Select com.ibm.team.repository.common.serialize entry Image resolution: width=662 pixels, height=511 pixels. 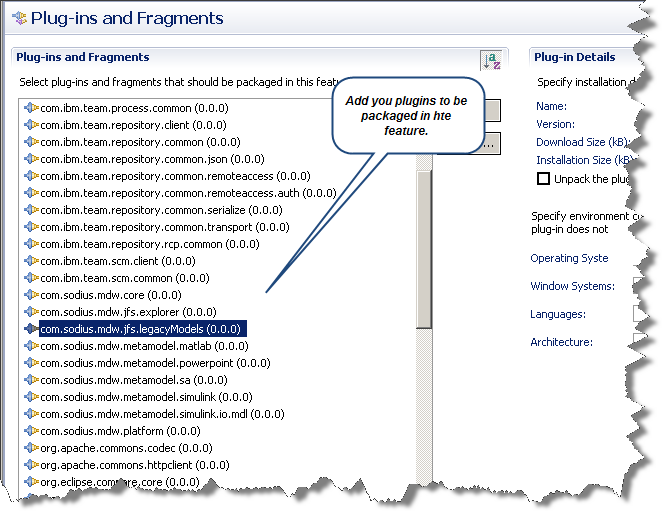161,210
